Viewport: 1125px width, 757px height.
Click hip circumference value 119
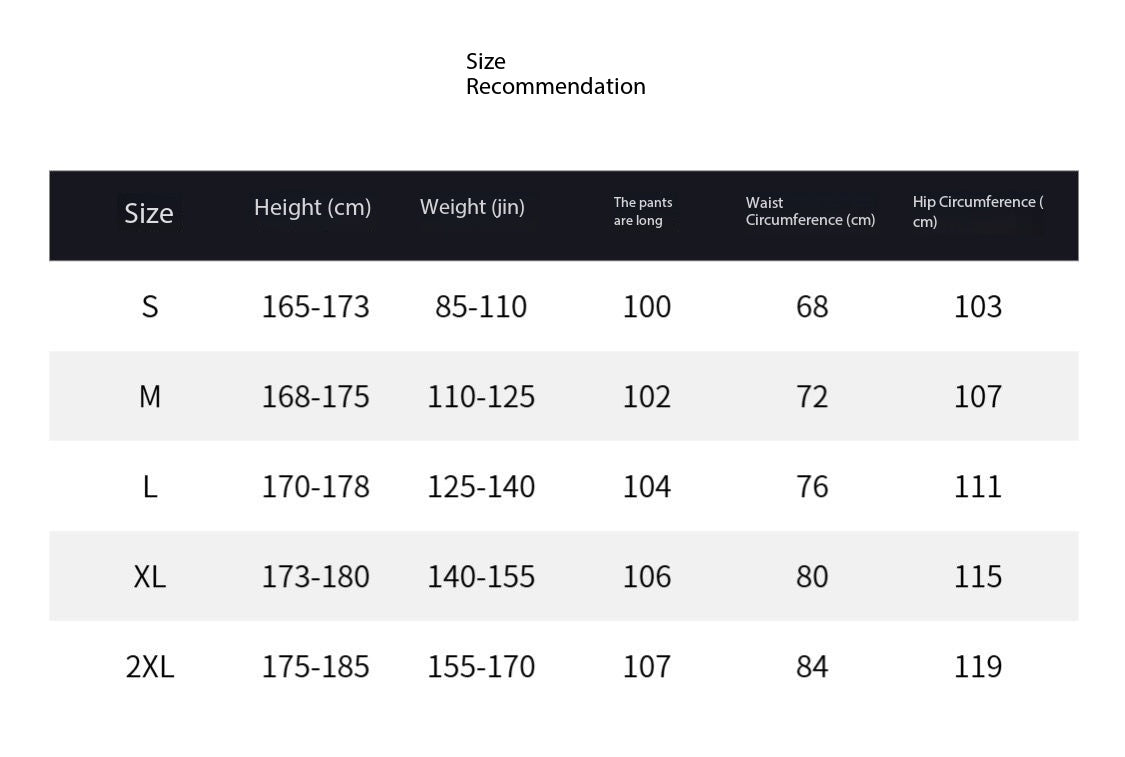[978, 667]
